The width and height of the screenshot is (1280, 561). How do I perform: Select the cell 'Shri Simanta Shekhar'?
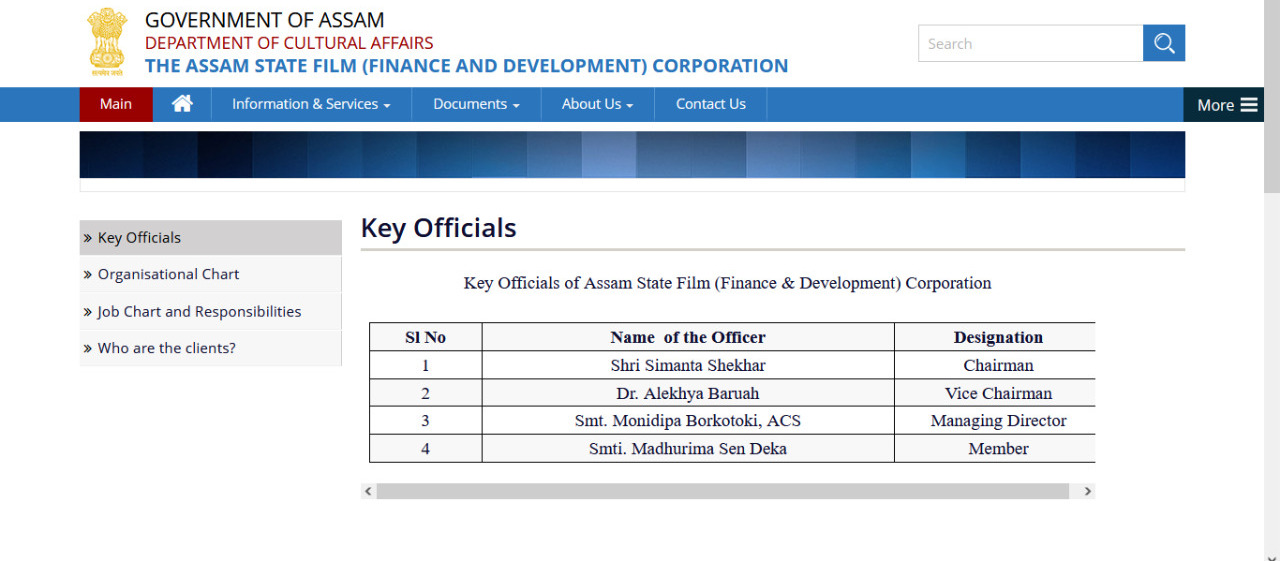688,365
